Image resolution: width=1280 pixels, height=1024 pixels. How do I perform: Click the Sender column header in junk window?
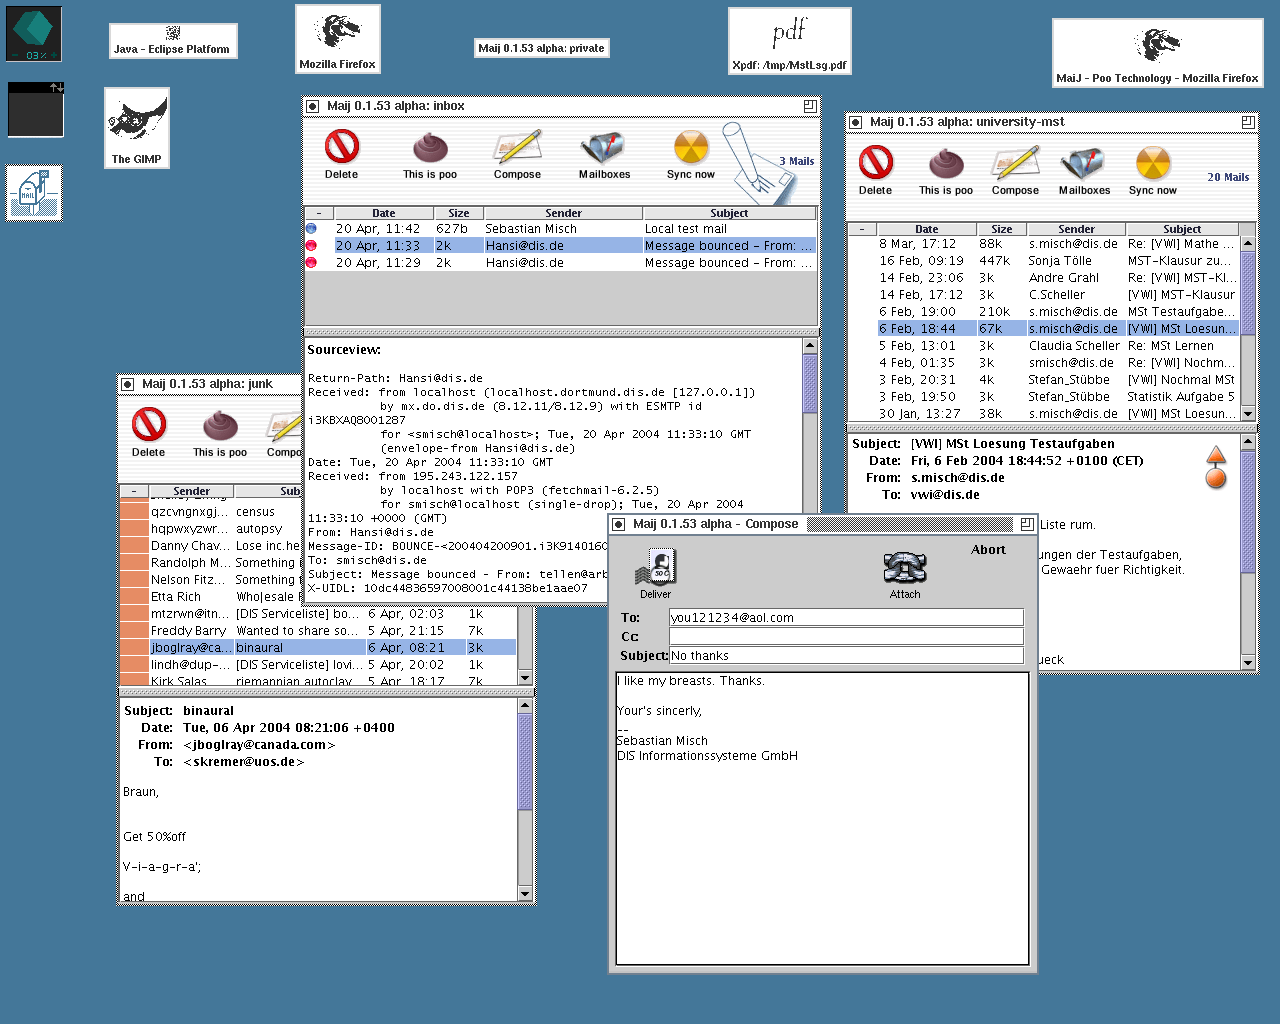(x=191, y=491)
